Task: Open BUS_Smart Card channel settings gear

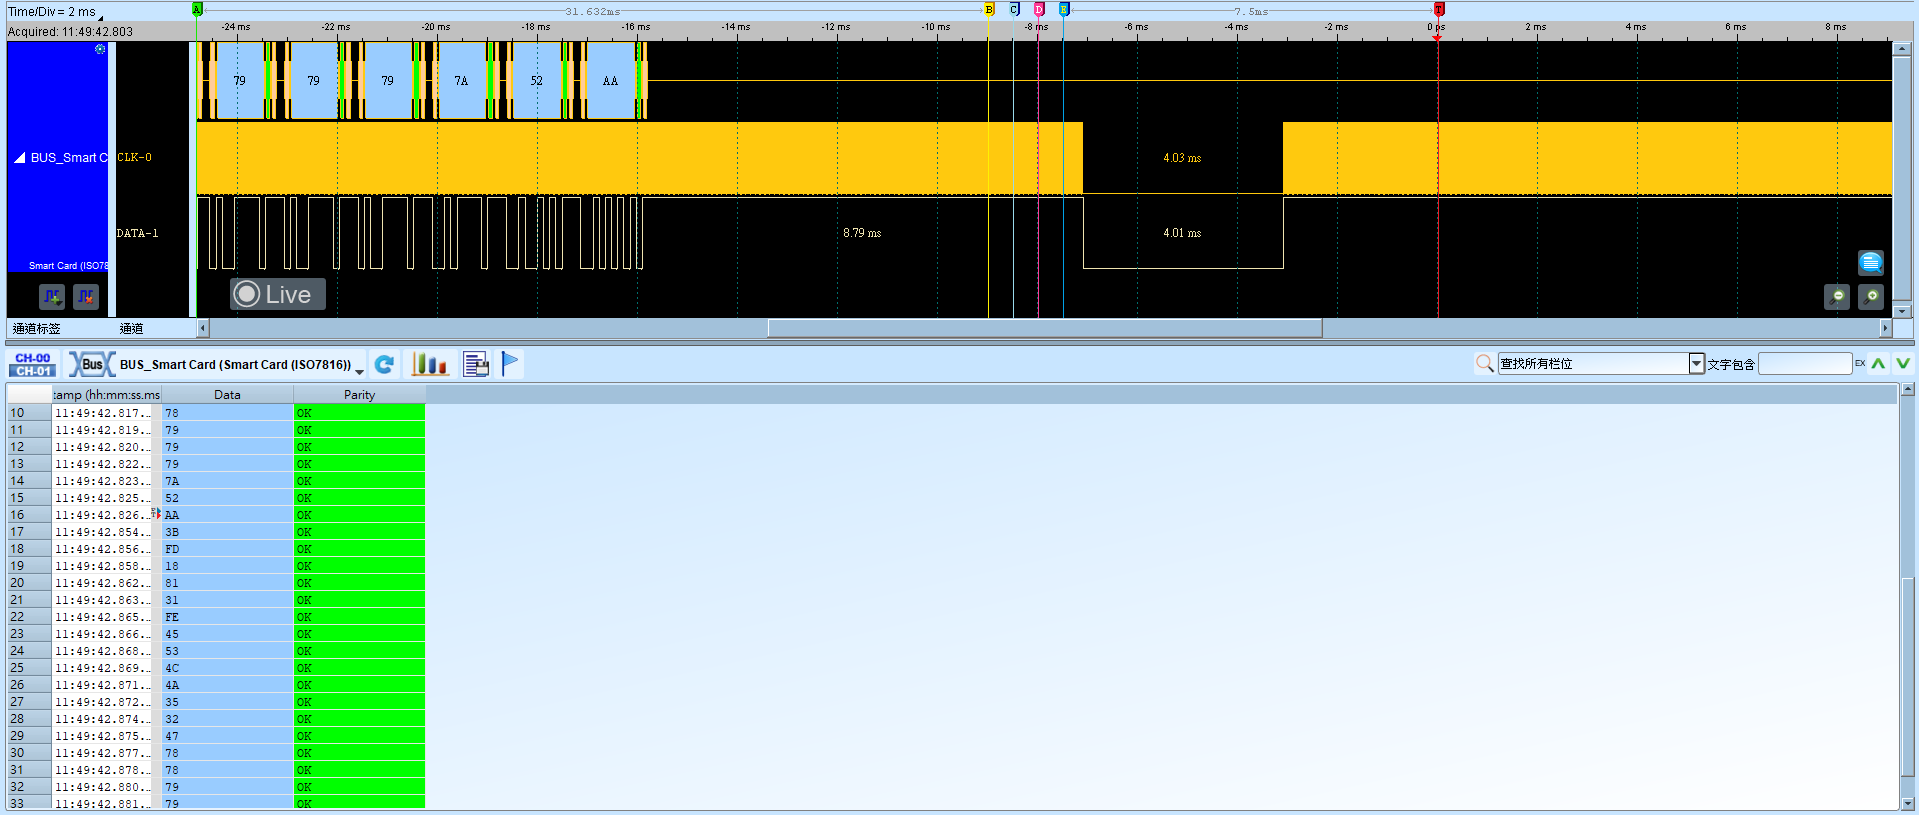Action: tap(99, 49)
